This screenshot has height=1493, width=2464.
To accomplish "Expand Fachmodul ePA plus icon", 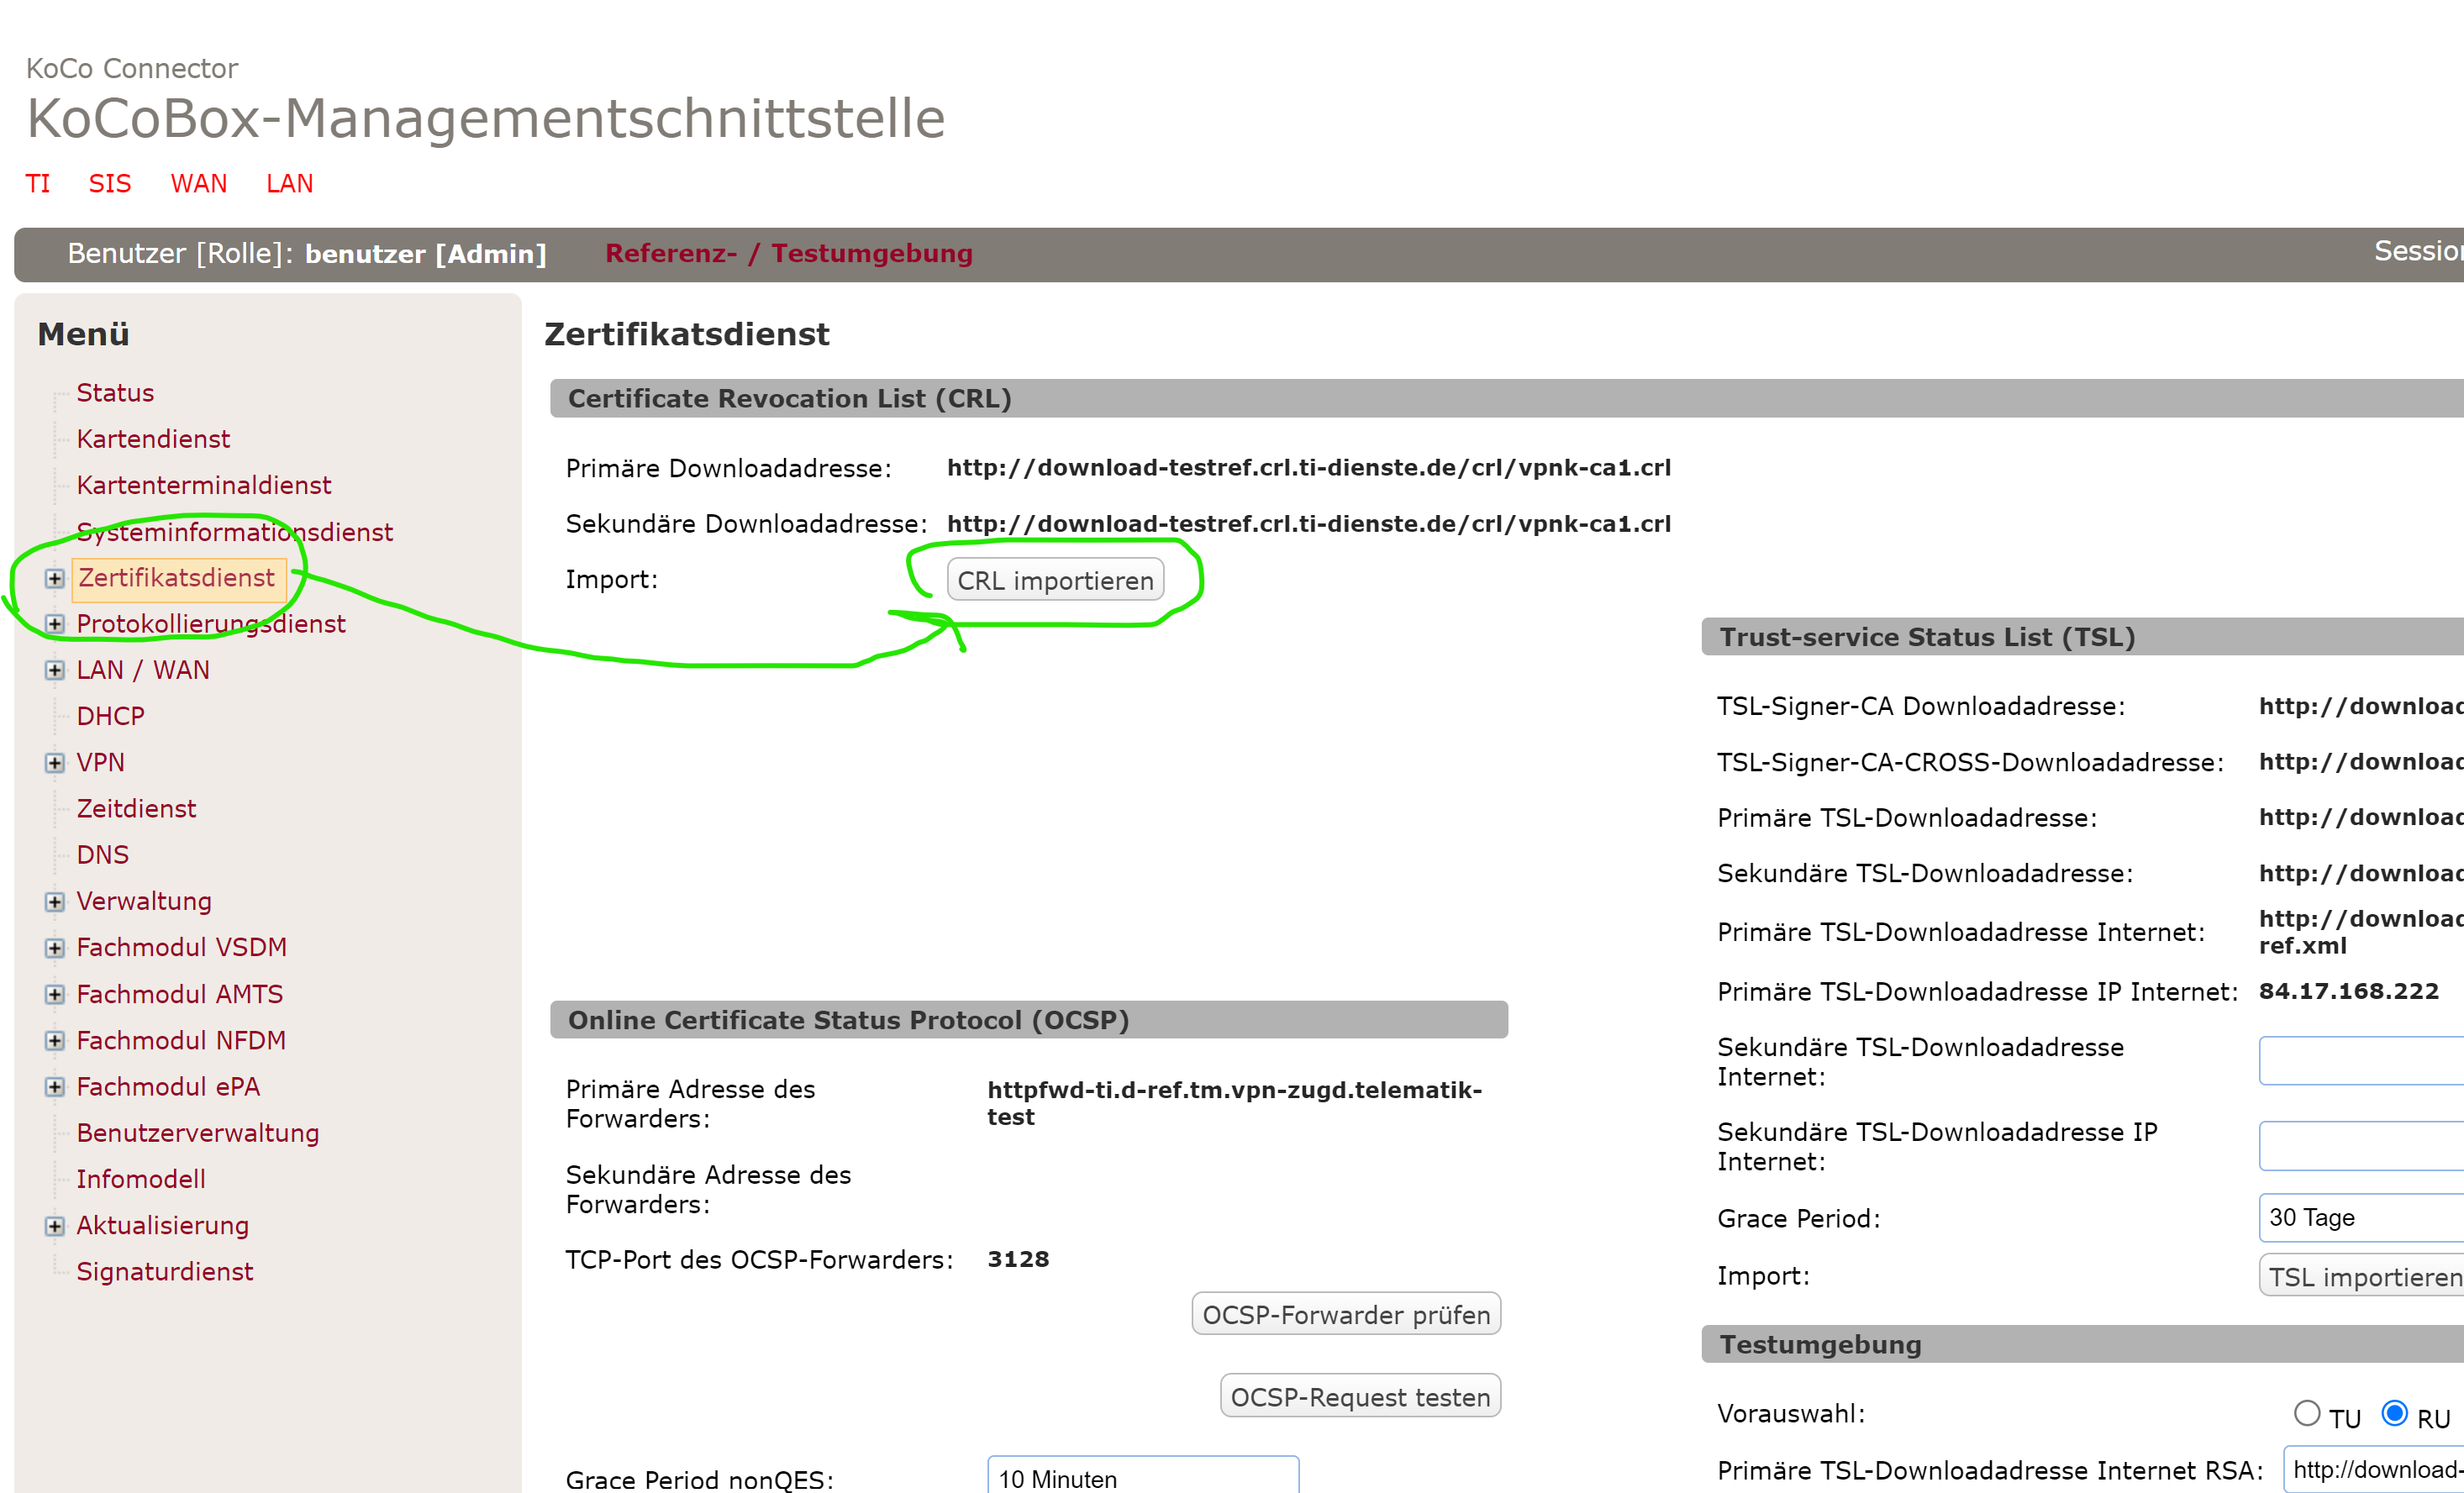I will 55,1087.
